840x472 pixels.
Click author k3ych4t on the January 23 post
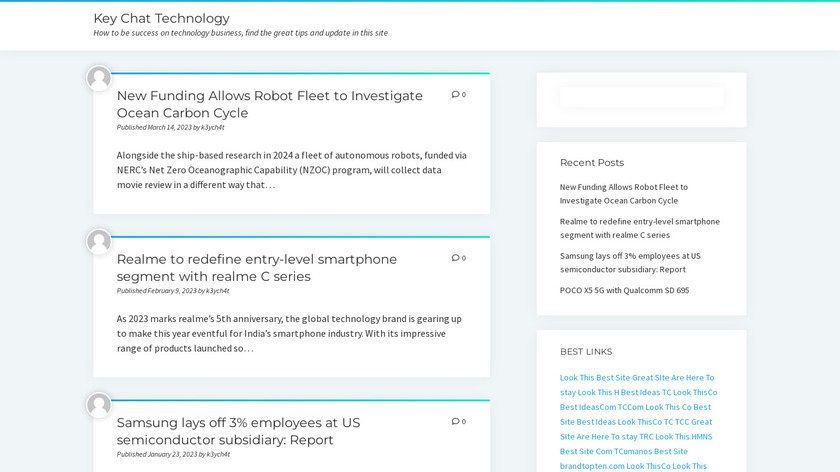217,454
